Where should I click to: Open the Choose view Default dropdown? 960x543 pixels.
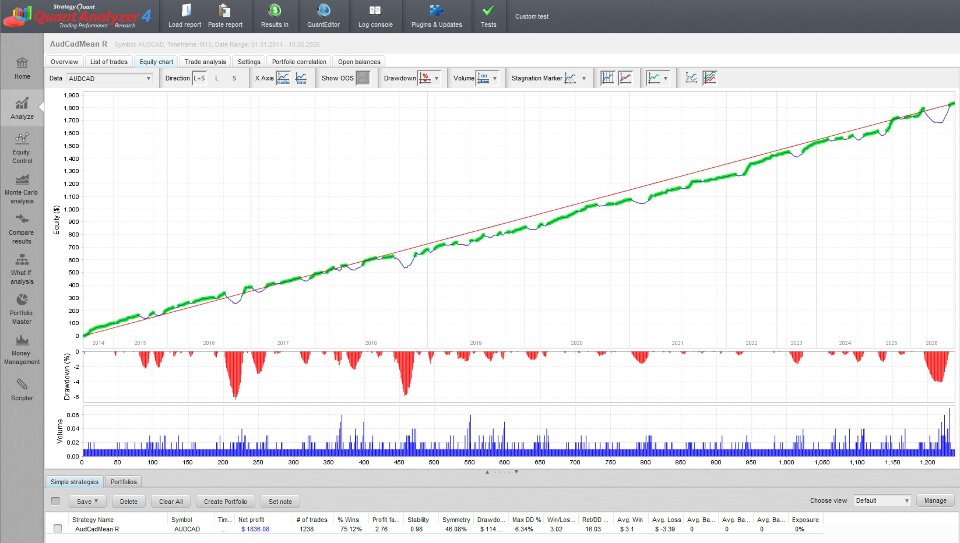tap(882, 501)
